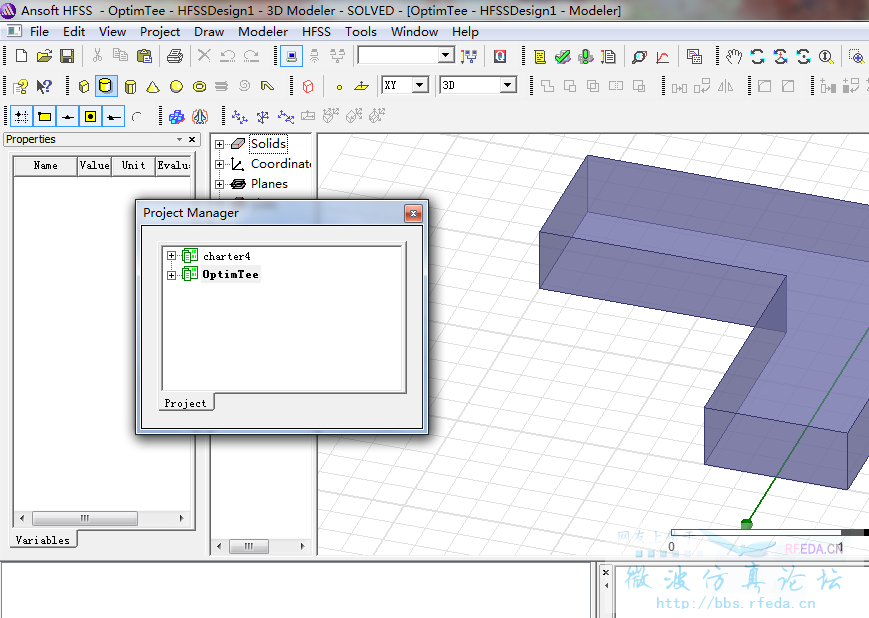Click the Open folder icon
The height and width of the screenshot is (618, 869).
point(44,56)
